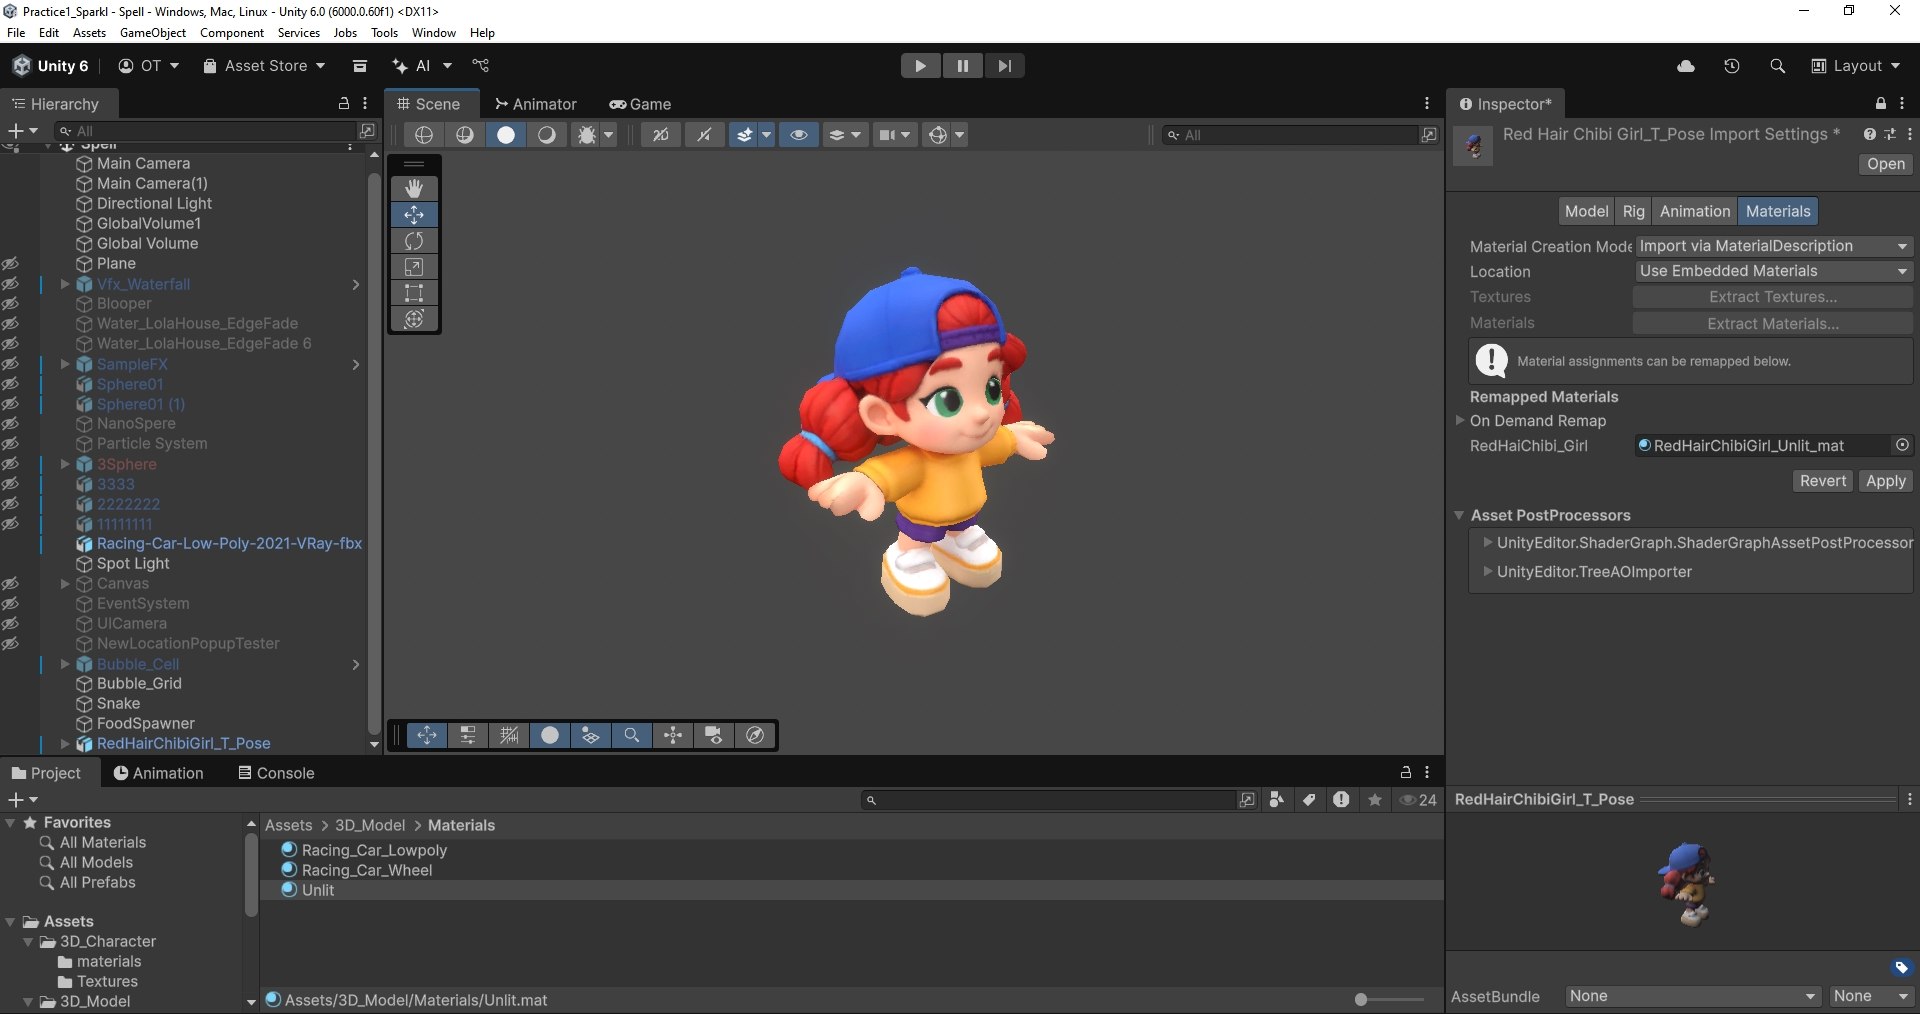
Task: Open Inspector help question-mark icon
Action: coord(1870,134)
